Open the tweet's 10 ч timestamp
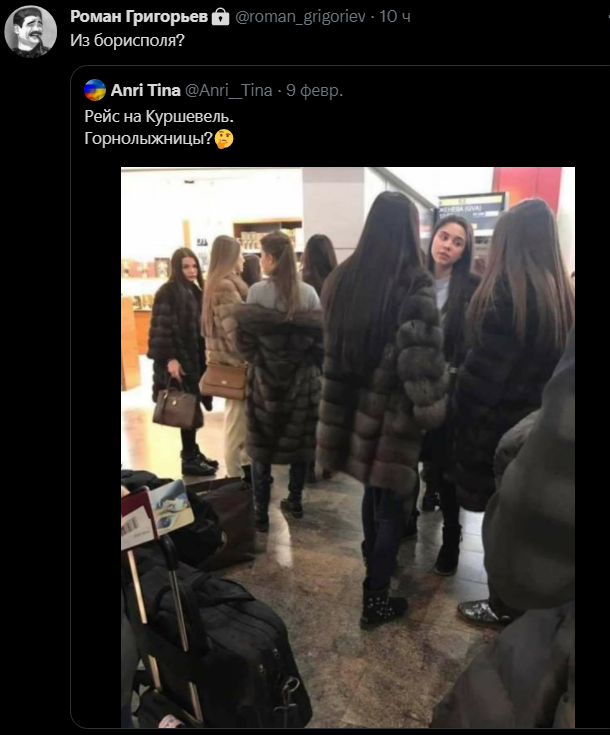The width and height of the screenshot is (610, 735). tap(395, 16)
